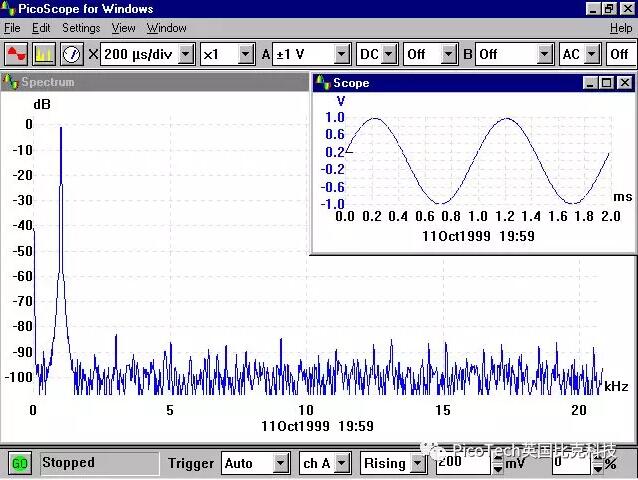The image size is (638, 480).
Task: Click the trigger threshold mV spinner arrows
Action: [496, 463]
